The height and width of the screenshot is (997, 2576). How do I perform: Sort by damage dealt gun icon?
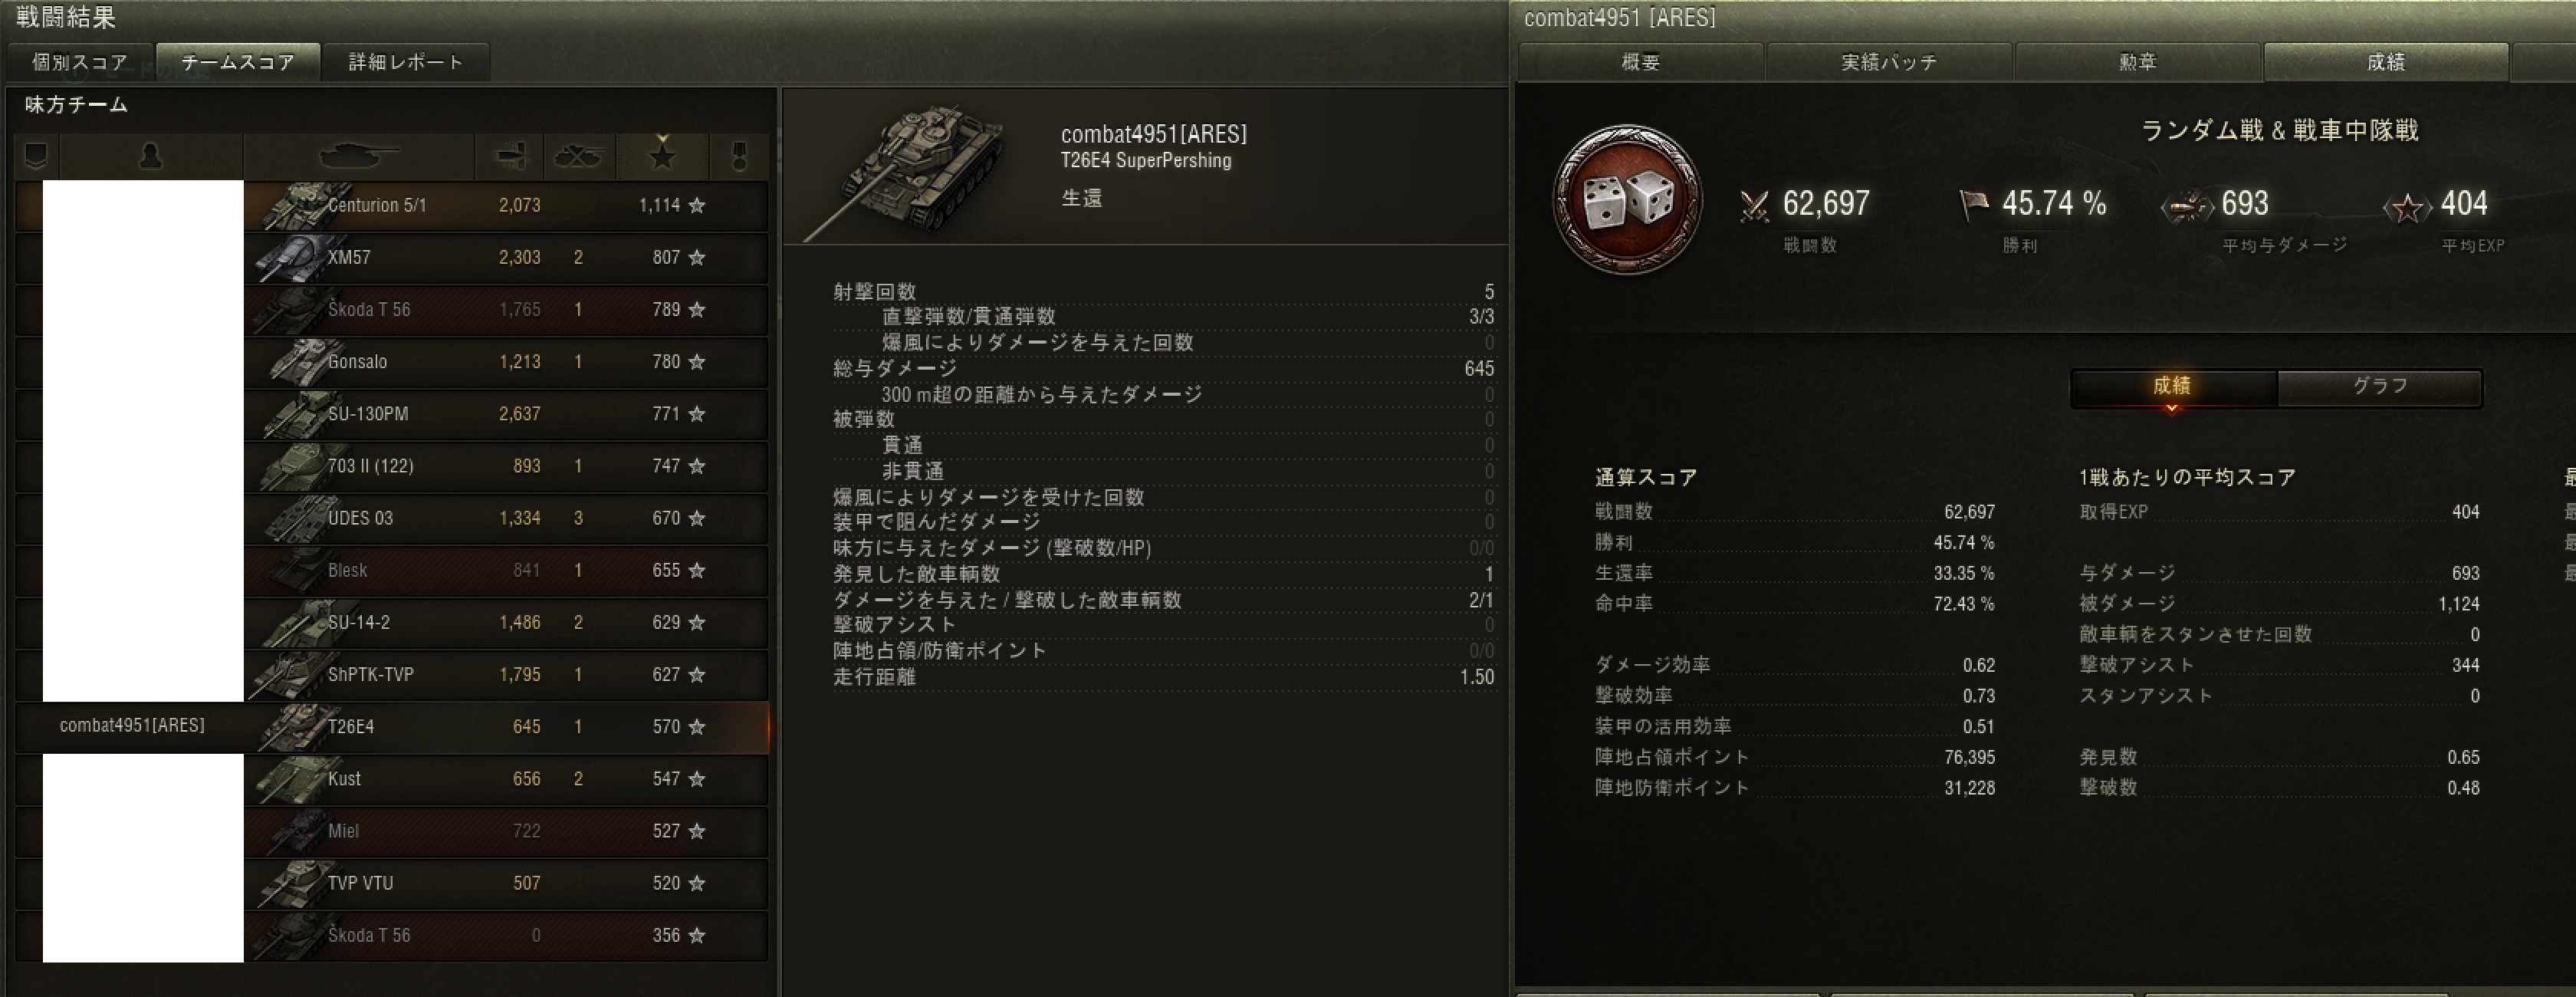[x=510, y=156]
